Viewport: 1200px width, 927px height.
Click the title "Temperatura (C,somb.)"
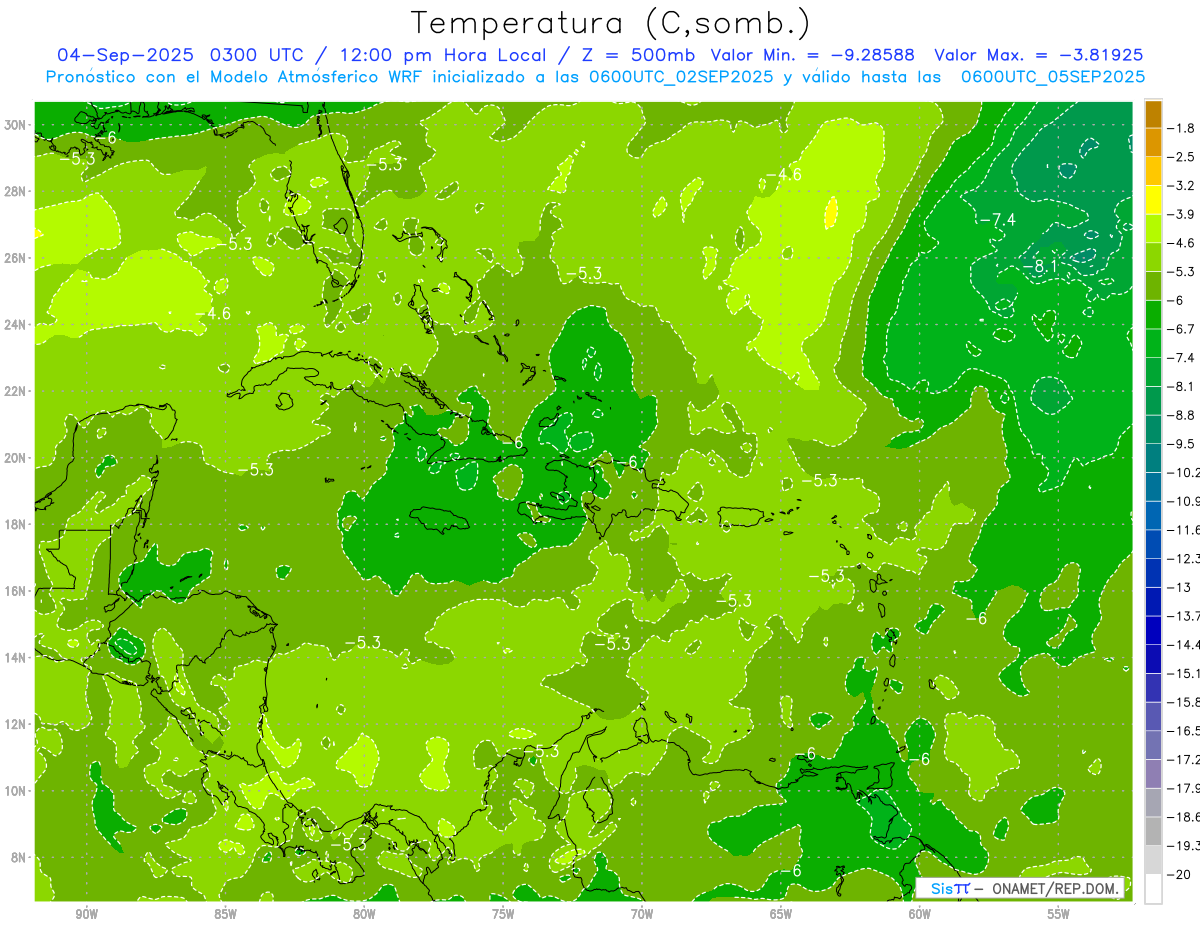[611, 23]
